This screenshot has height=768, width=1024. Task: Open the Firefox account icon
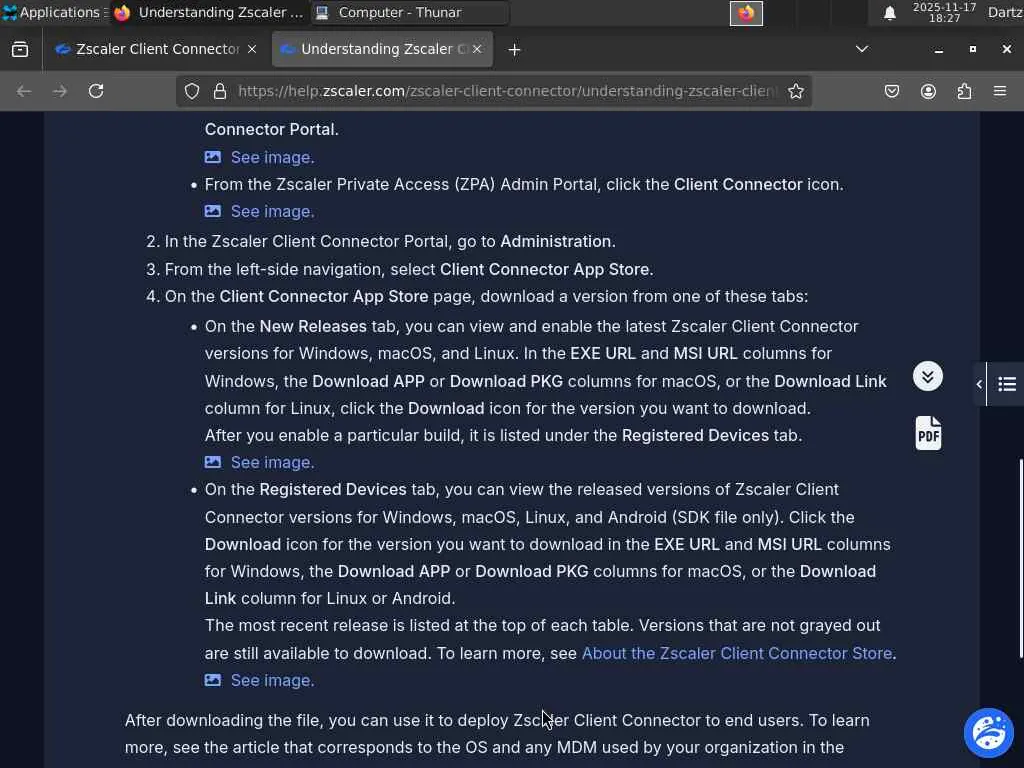pyautogui.click(x=928, y=91)
